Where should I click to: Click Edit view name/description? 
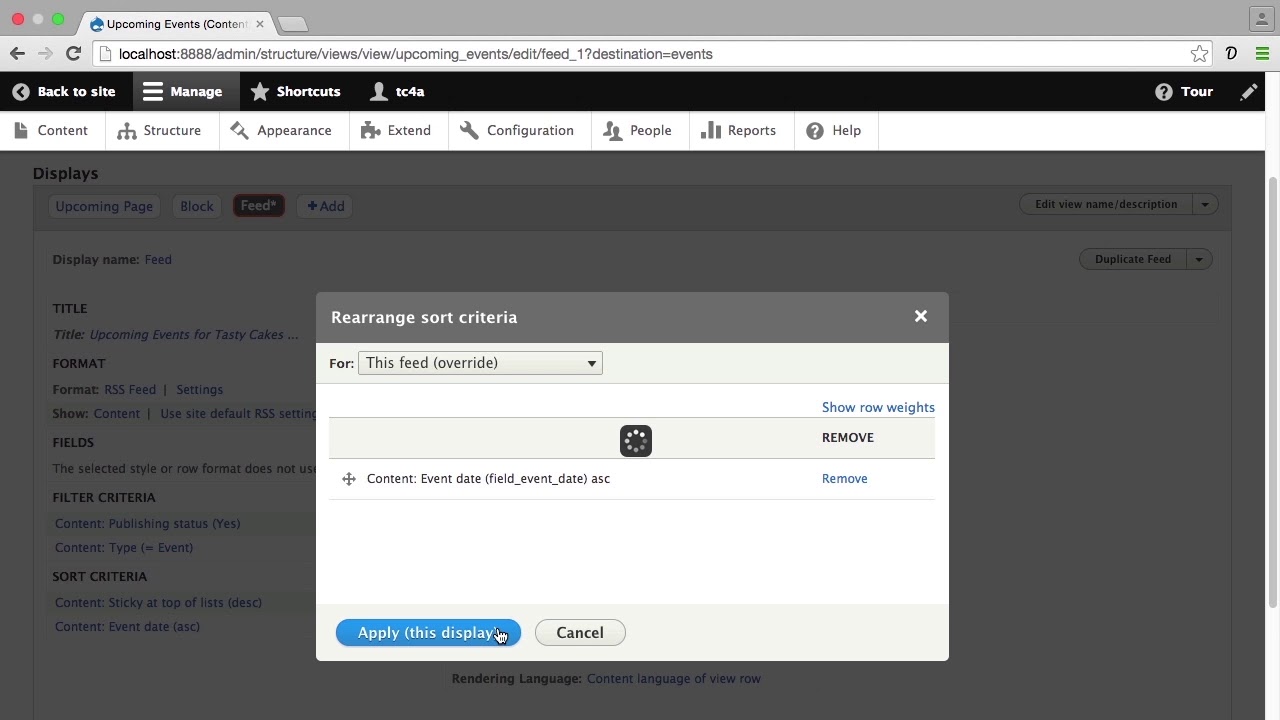pyautogui.click(x=1106, y=204)
